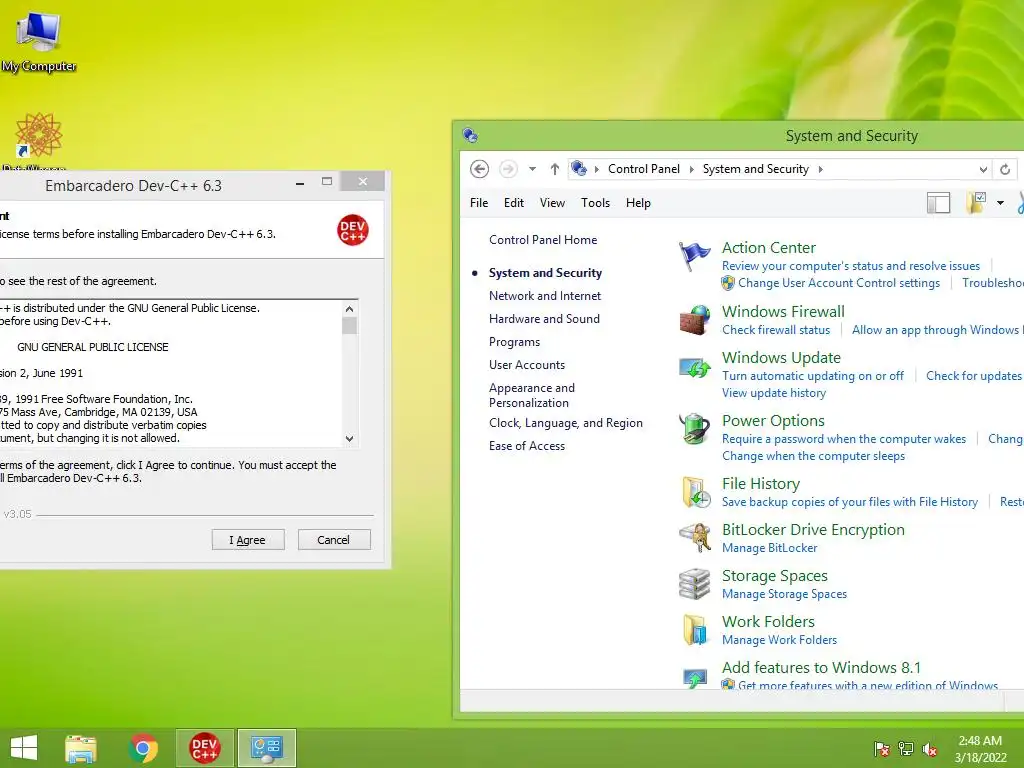The width and height of the screenshot is (1024, 768).
Task: Click I Agree in the Dev-C++ installer
Action: tap(248, 540)
